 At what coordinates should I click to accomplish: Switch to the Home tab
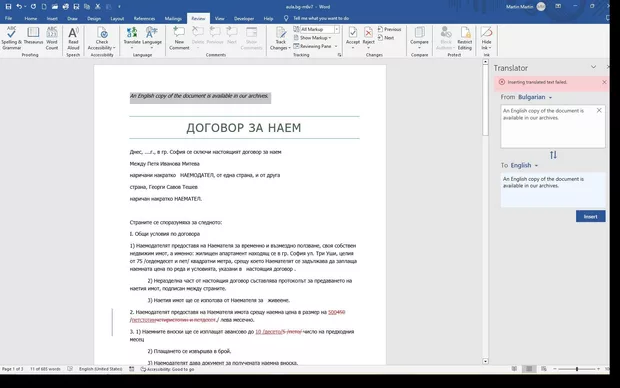(x=30, y=18)
